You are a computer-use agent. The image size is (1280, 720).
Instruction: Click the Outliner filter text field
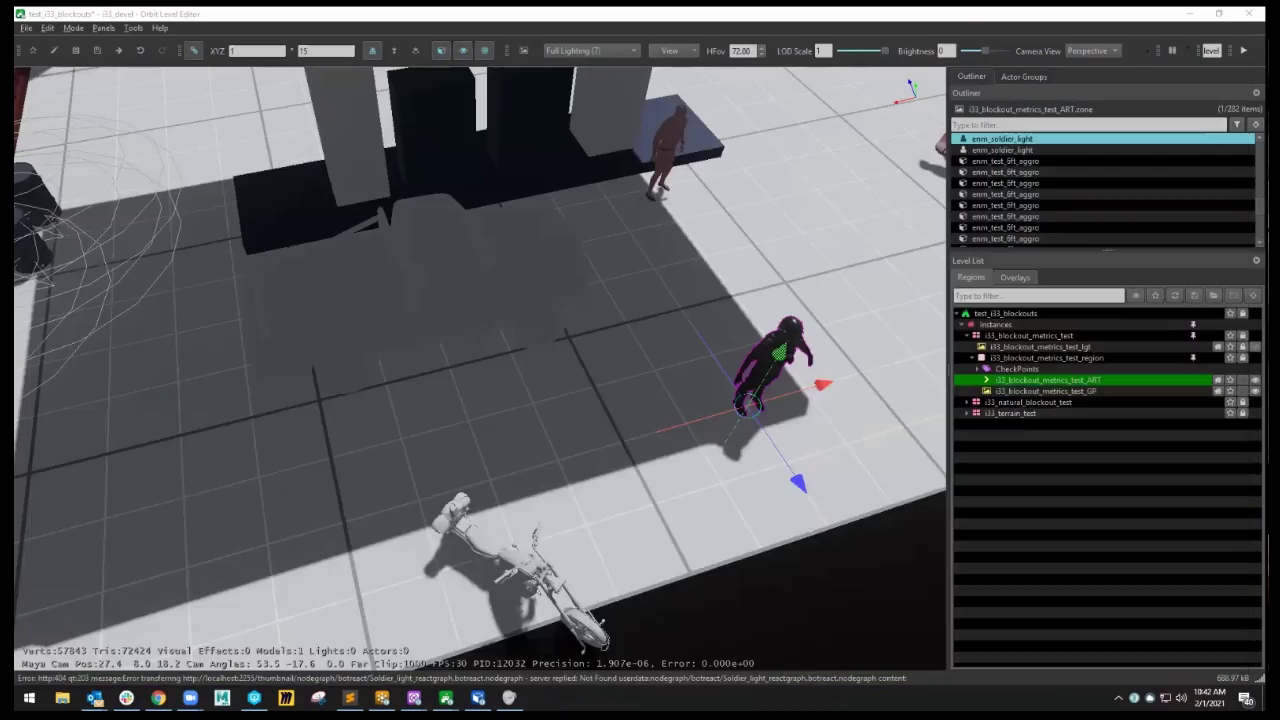pos(1088,125)
